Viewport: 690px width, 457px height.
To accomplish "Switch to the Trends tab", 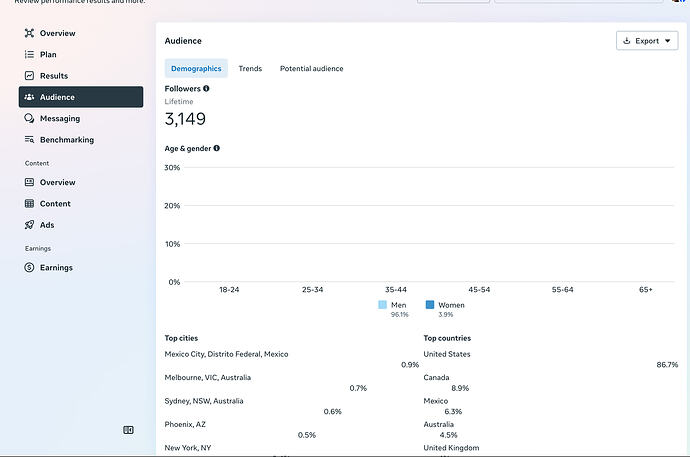I will (x=250, y=69).
